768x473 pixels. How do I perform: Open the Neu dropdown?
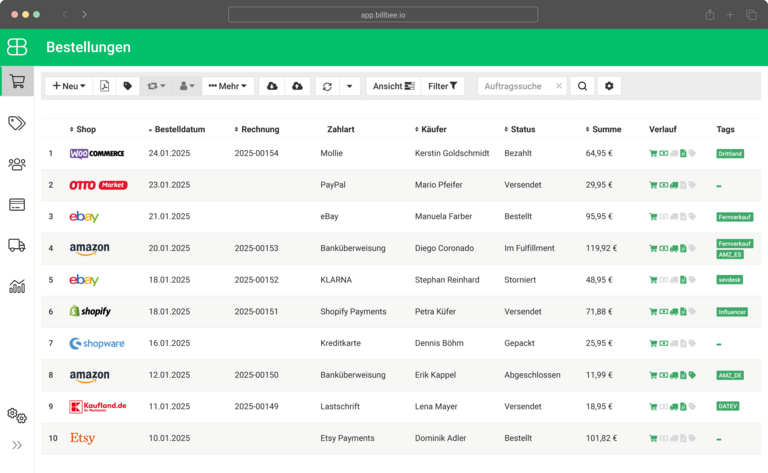(69, 86)
